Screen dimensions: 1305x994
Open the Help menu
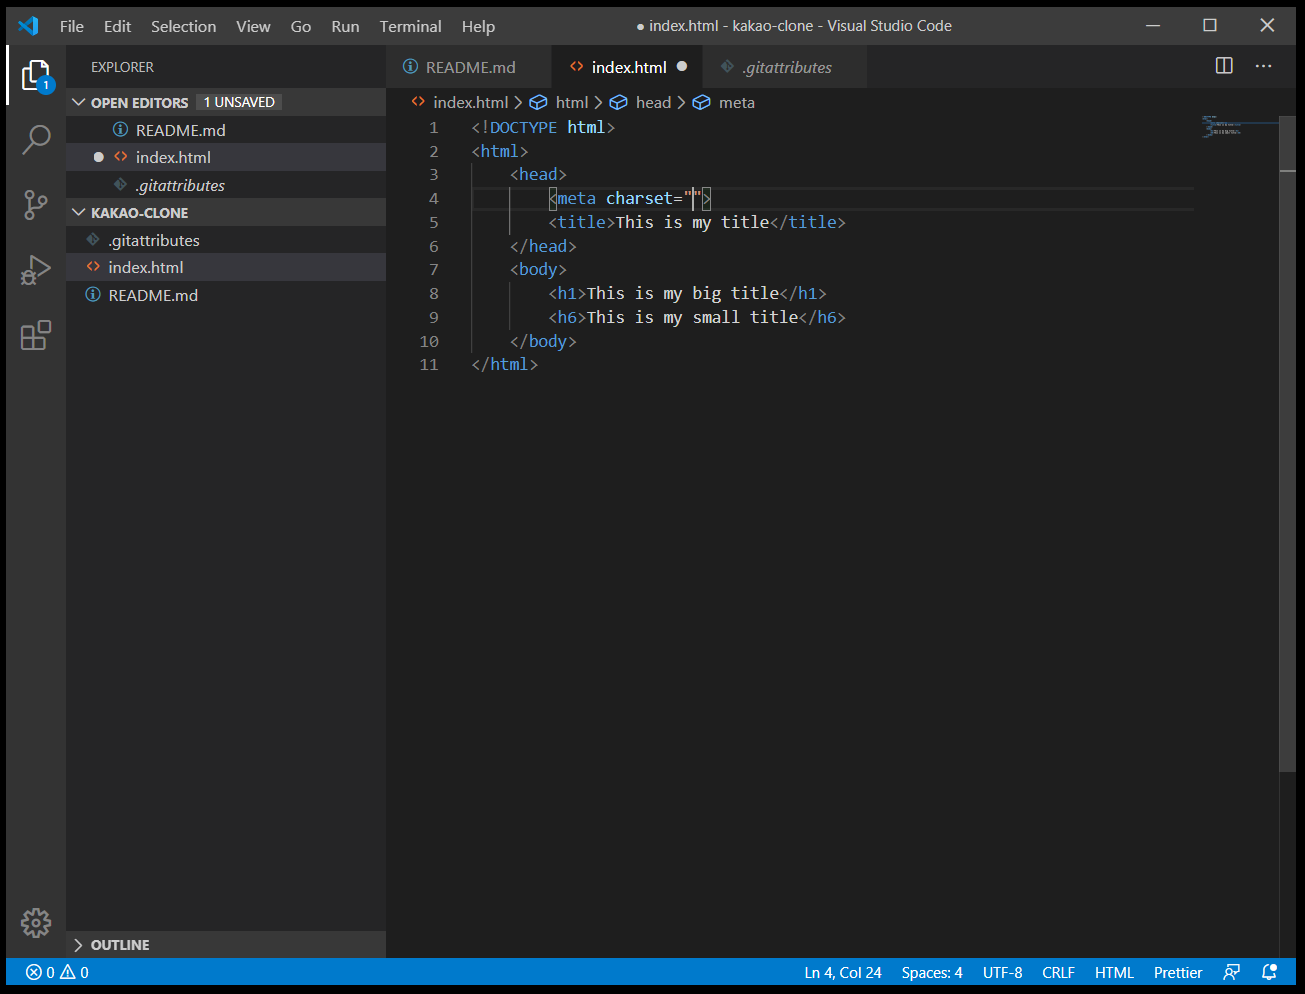coord(478,26)
